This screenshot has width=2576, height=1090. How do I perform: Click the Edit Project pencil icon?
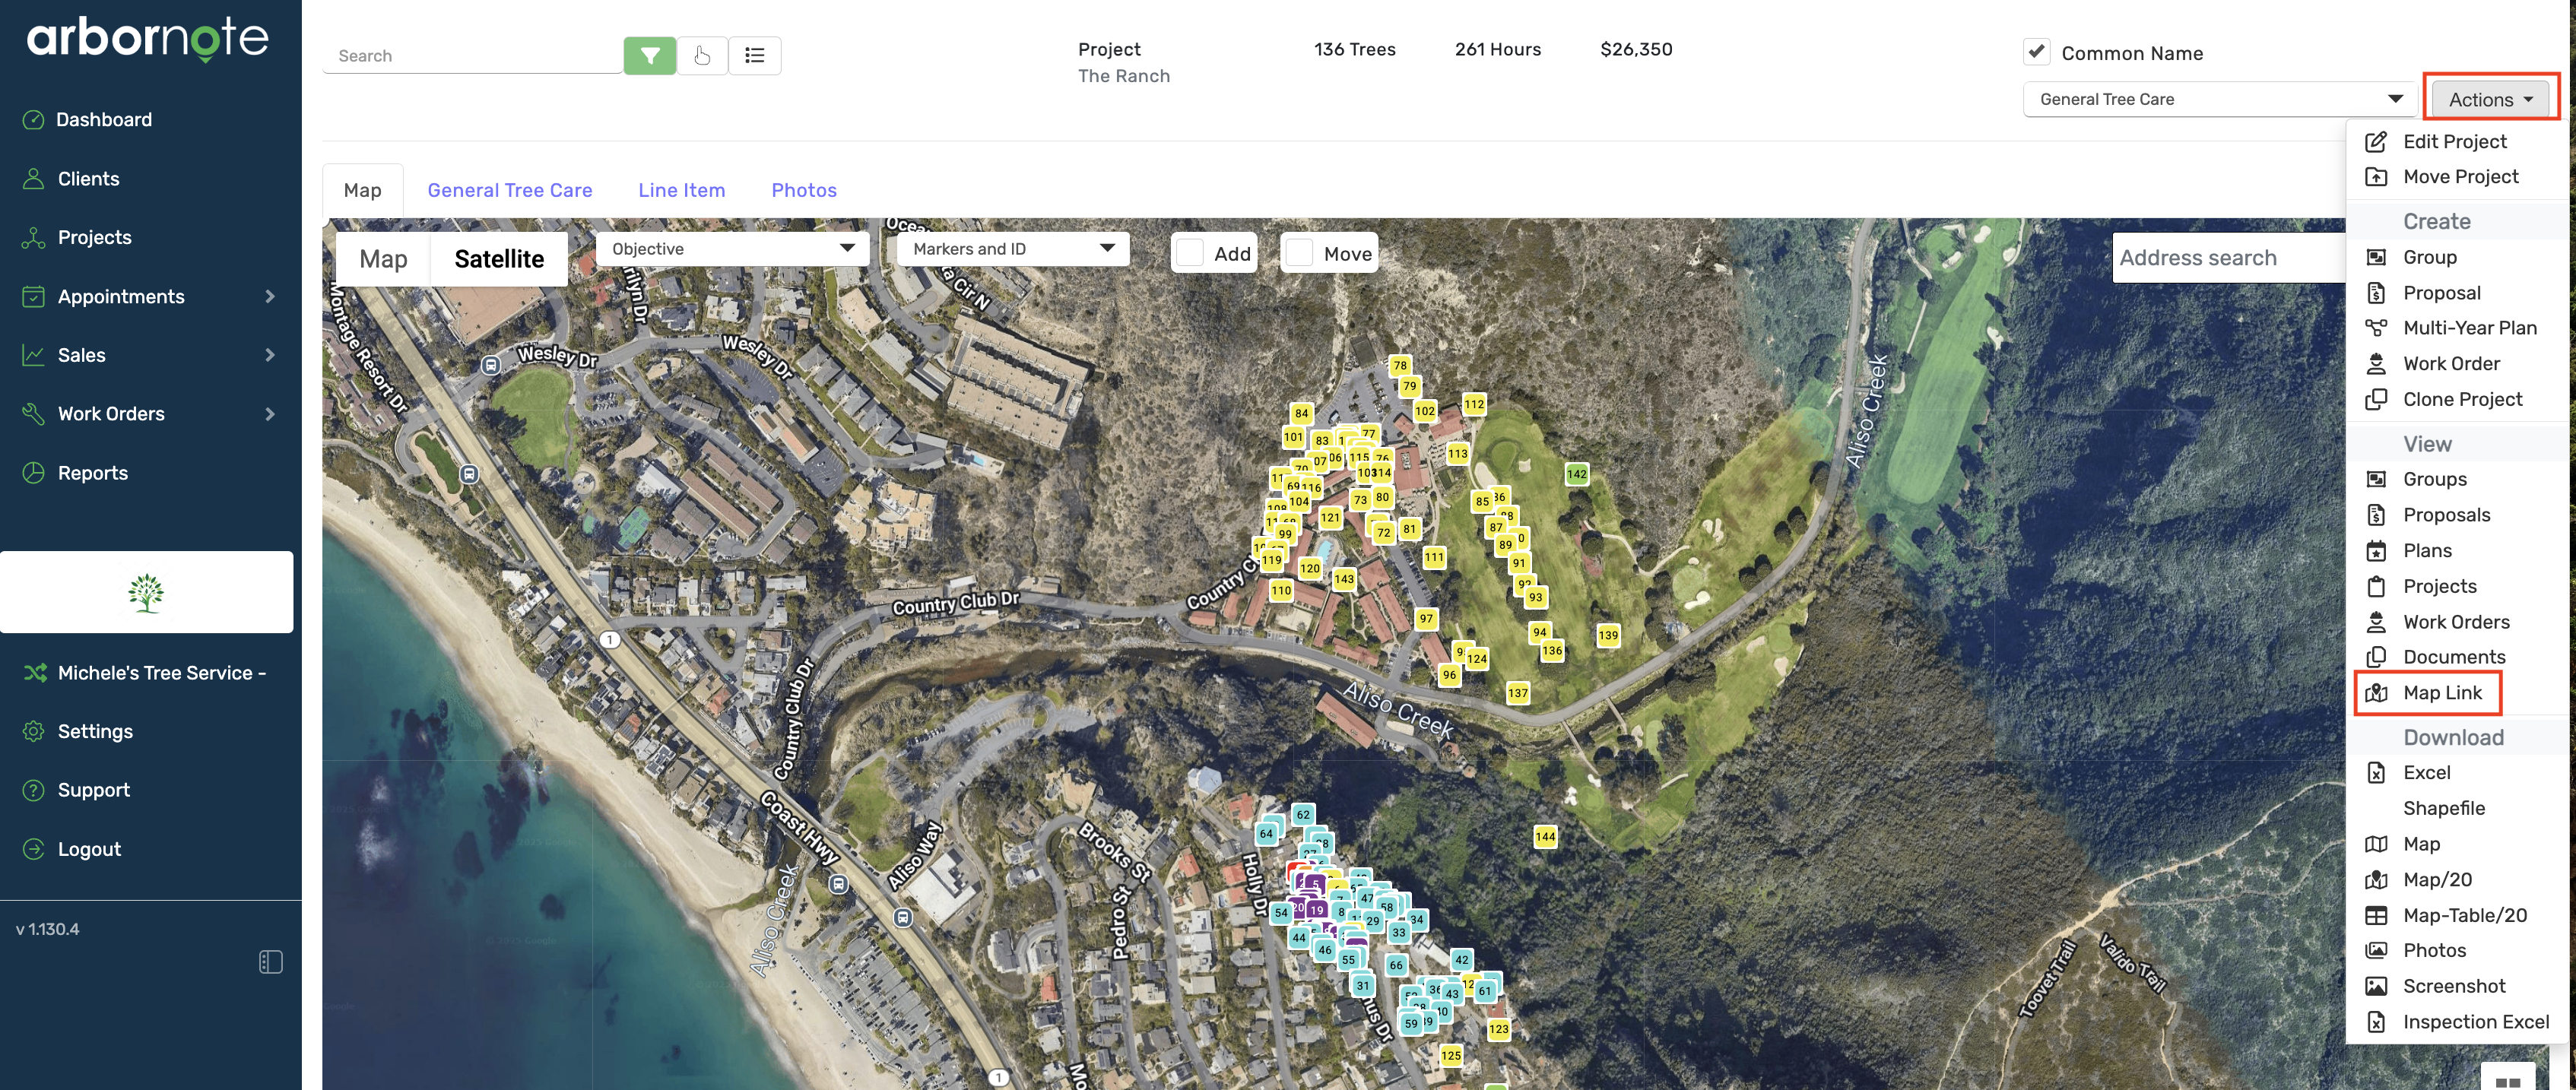click(2376, 141)
